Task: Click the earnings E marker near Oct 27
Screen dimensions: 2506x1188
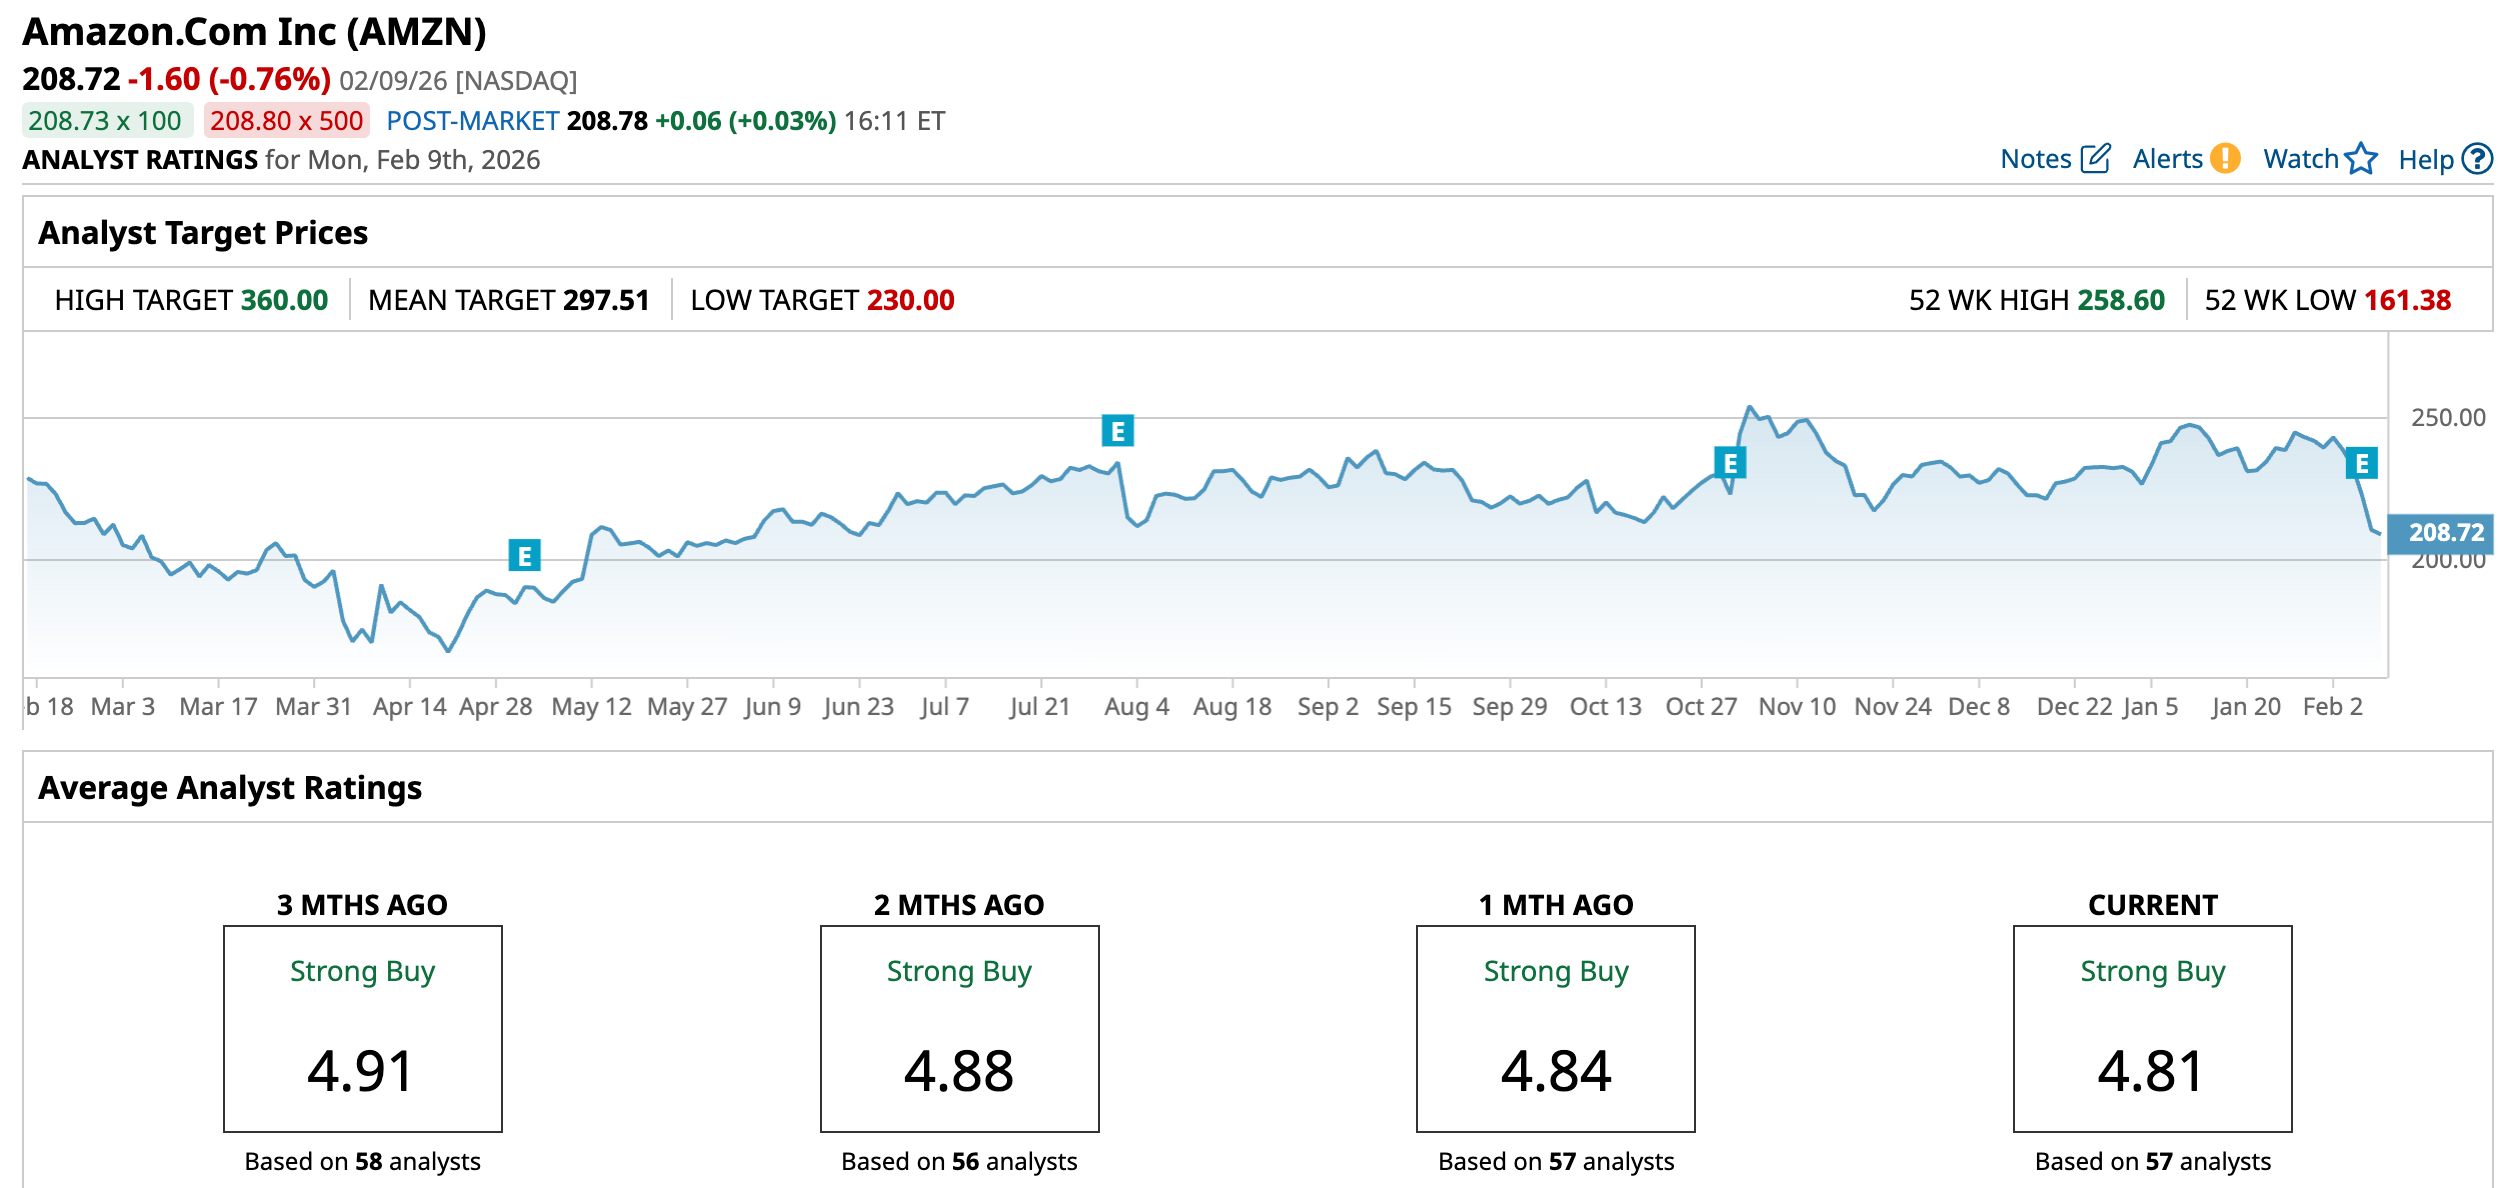Action: tap(1730, 463)
